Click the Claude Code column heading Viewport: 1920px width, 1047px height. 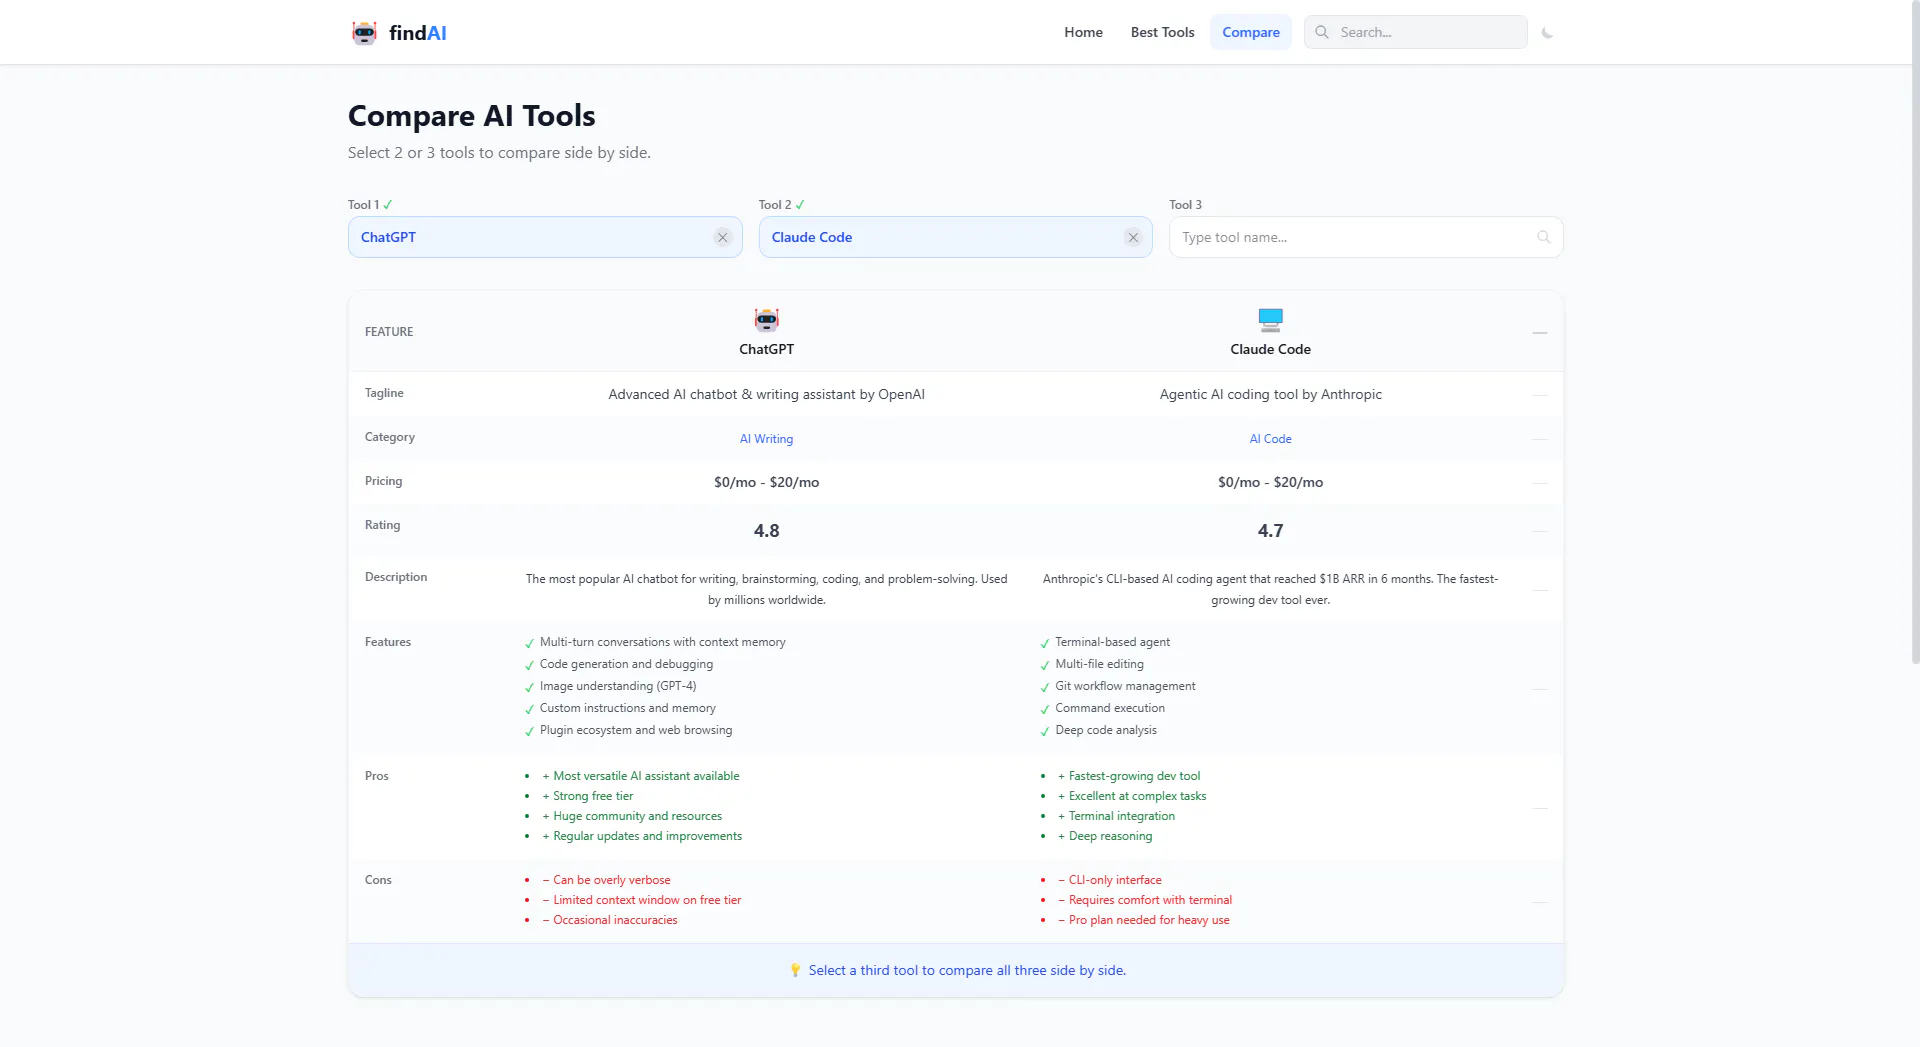[1270, 349]
